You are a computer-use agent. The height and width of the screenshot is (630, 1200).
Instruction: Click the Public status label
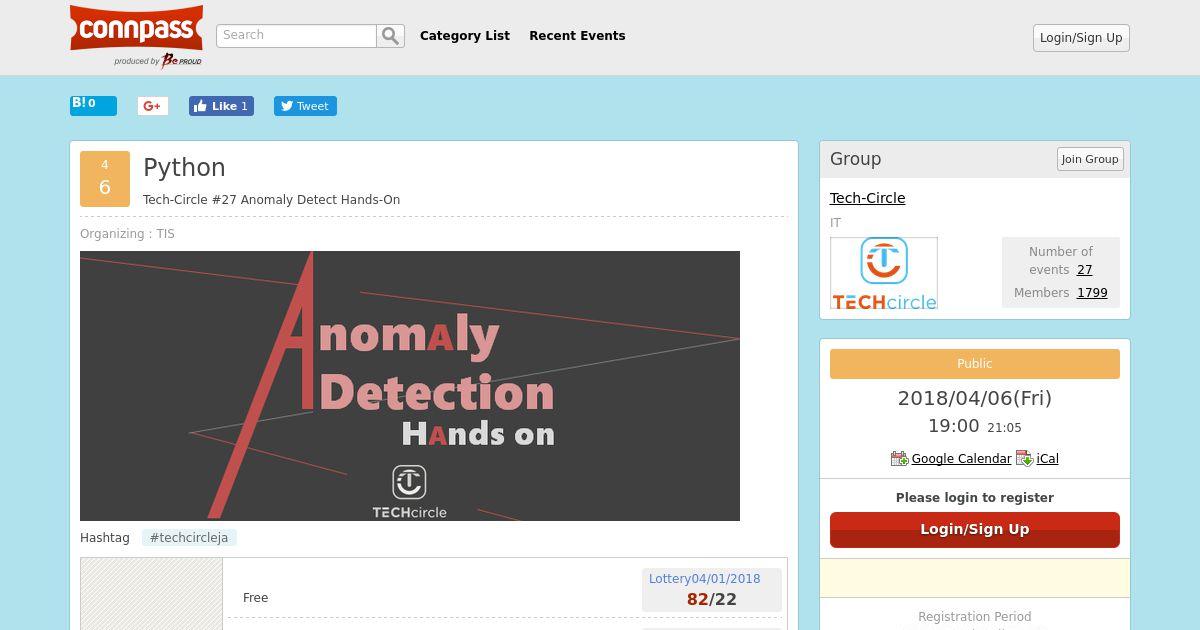pyautogui.click(x=975, y=364)
